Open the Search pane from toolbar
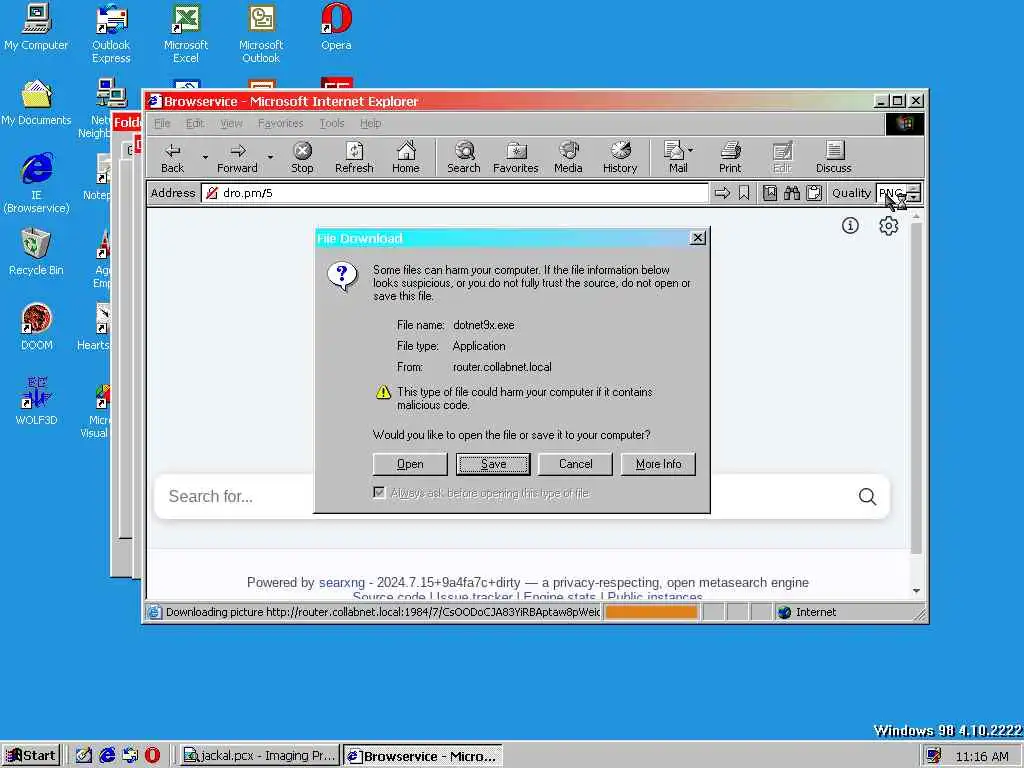 point(464,157)
